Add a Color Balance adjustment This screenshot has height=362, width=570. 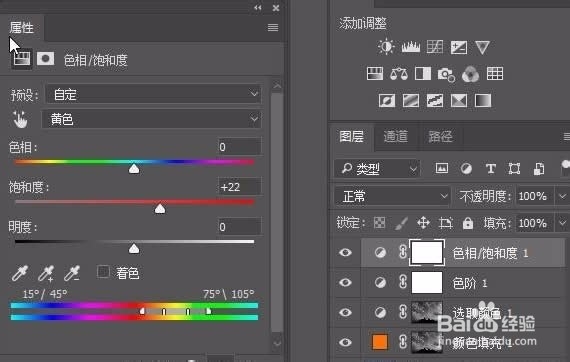click(x=399, y=74)
